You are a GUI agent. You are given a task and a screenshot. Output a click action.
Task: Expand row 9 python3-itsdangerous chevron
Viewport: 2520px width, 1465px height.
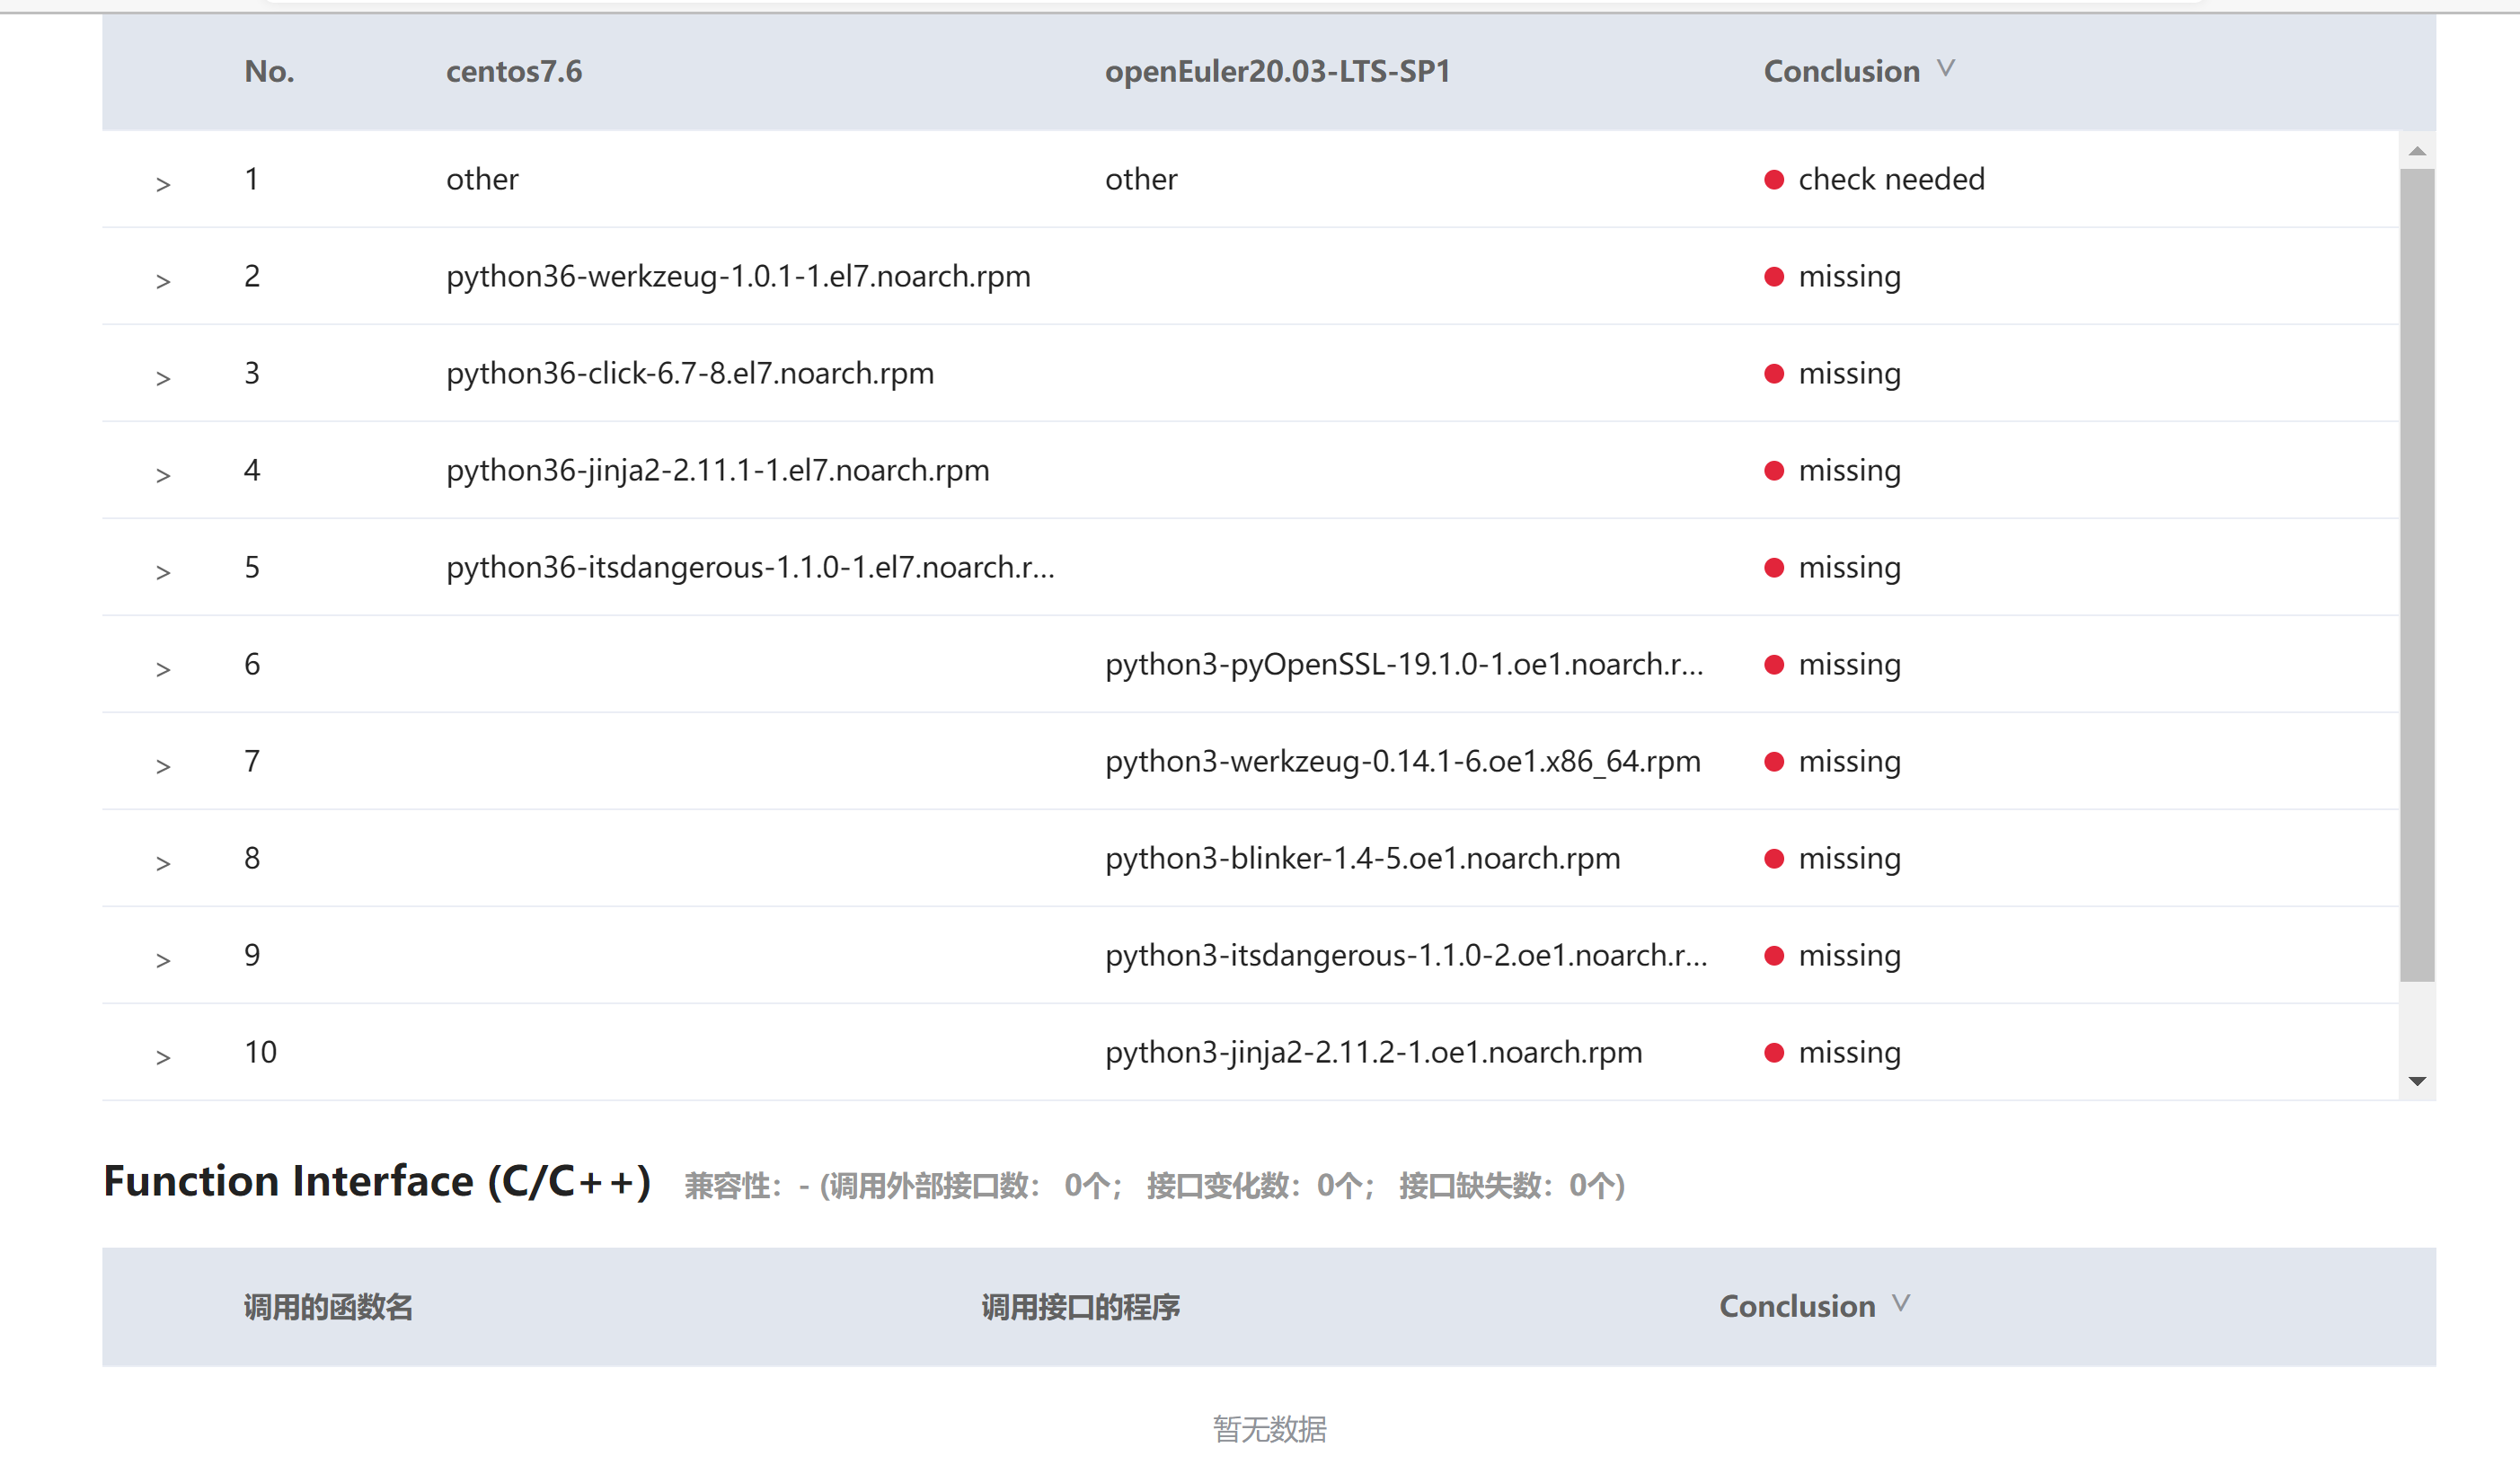point(163,960)
